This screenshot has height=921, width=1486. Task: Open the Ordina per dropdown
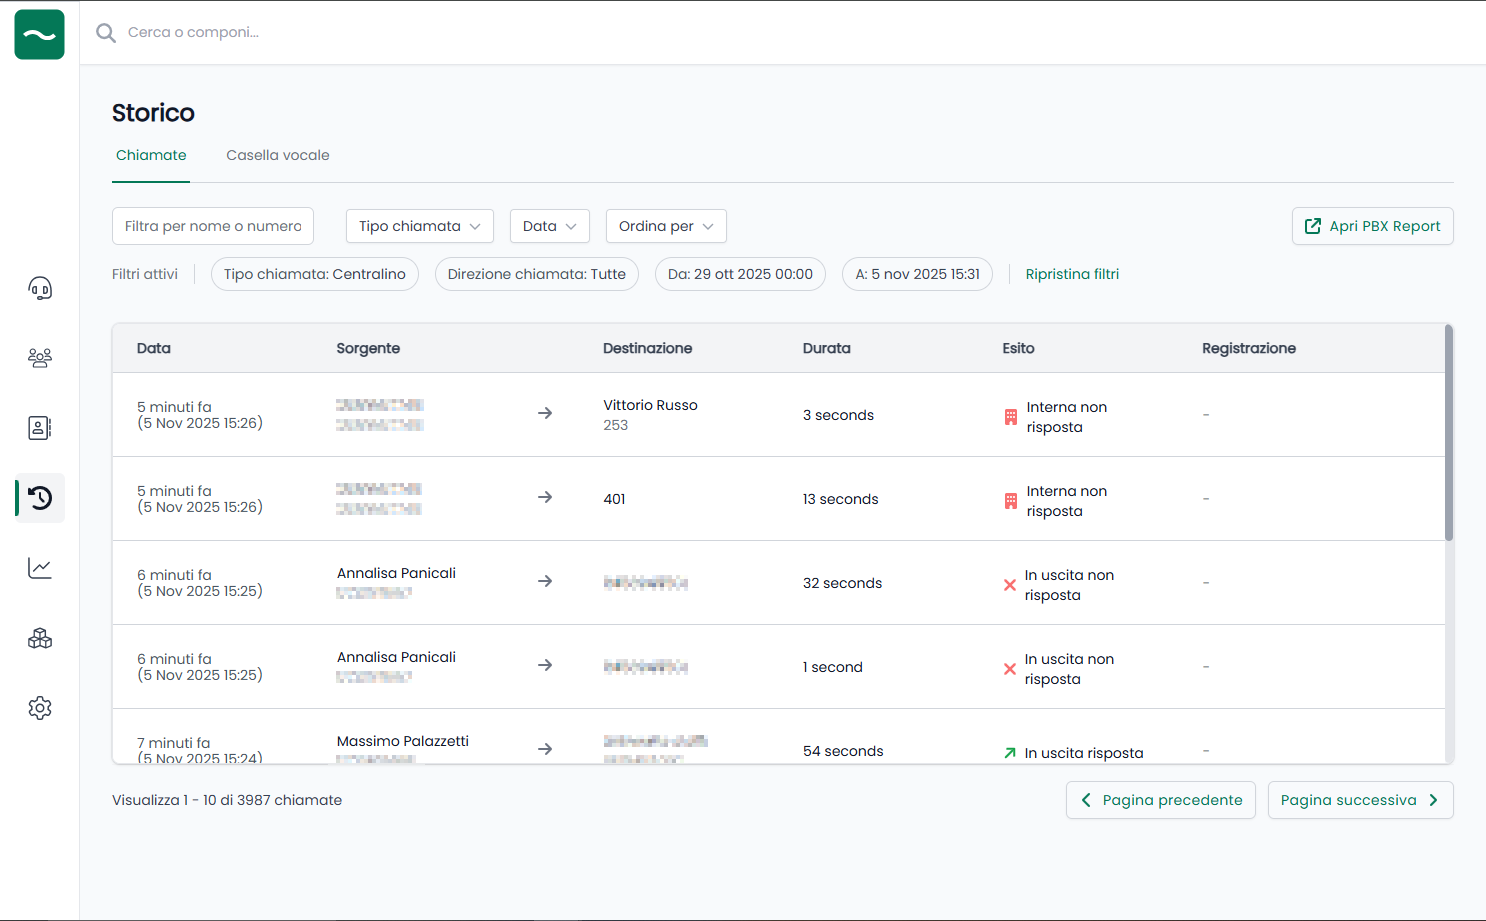pyautogui.click(x=665, y=226)
